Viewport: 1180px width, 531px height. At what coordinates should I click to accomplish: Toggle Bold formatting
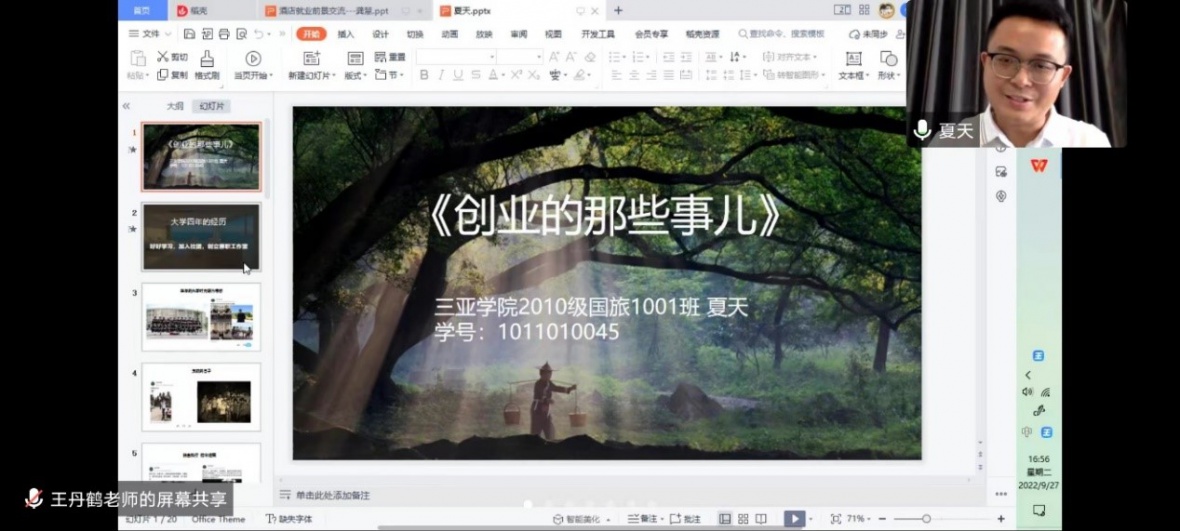[424, 75]
